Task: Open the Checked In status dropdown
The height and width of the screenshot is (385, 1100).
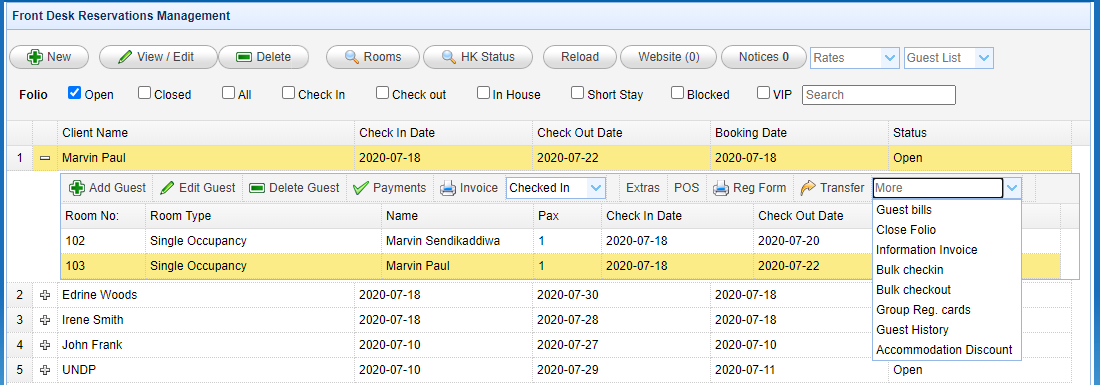Action: [596, 188]
